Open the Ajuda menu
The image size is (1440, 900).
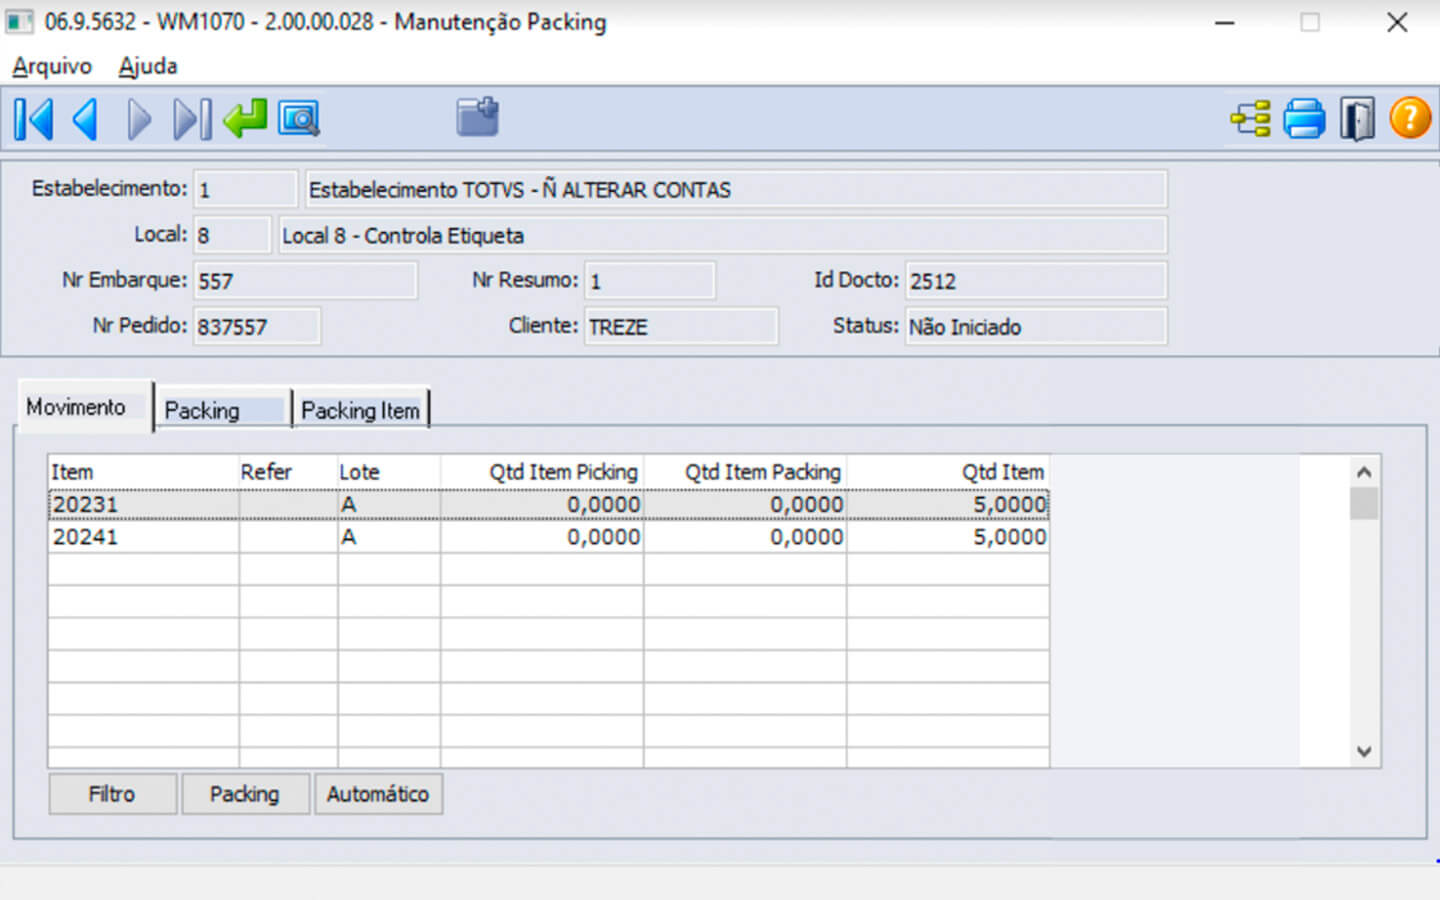tap(148, 66)
